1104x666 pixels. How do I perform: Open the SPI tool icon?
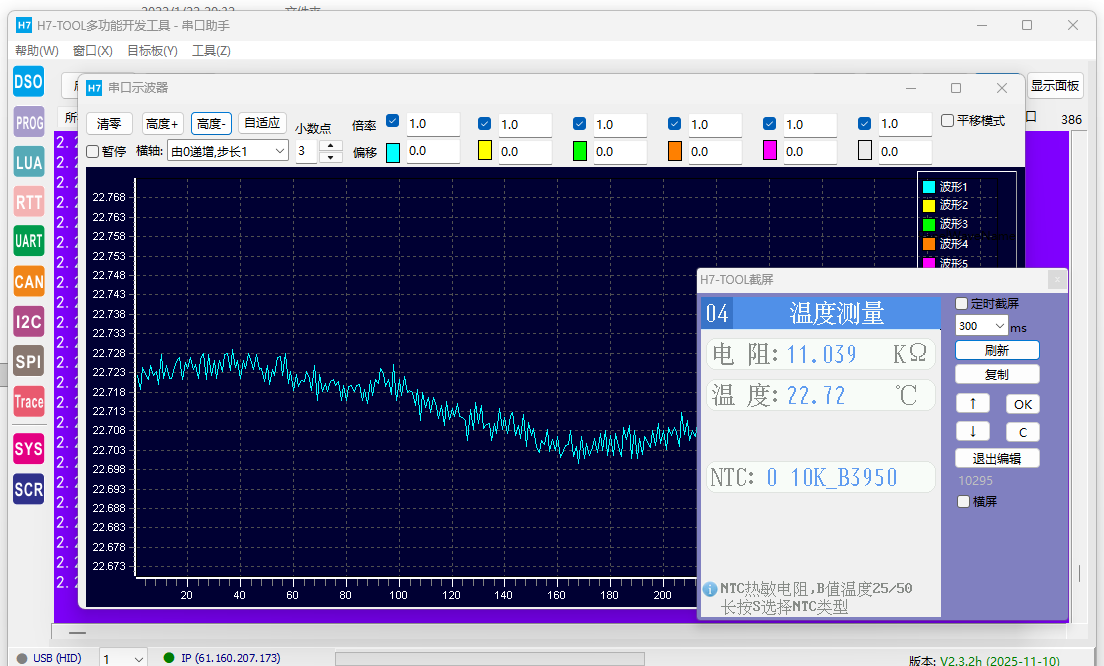[29, 361]
